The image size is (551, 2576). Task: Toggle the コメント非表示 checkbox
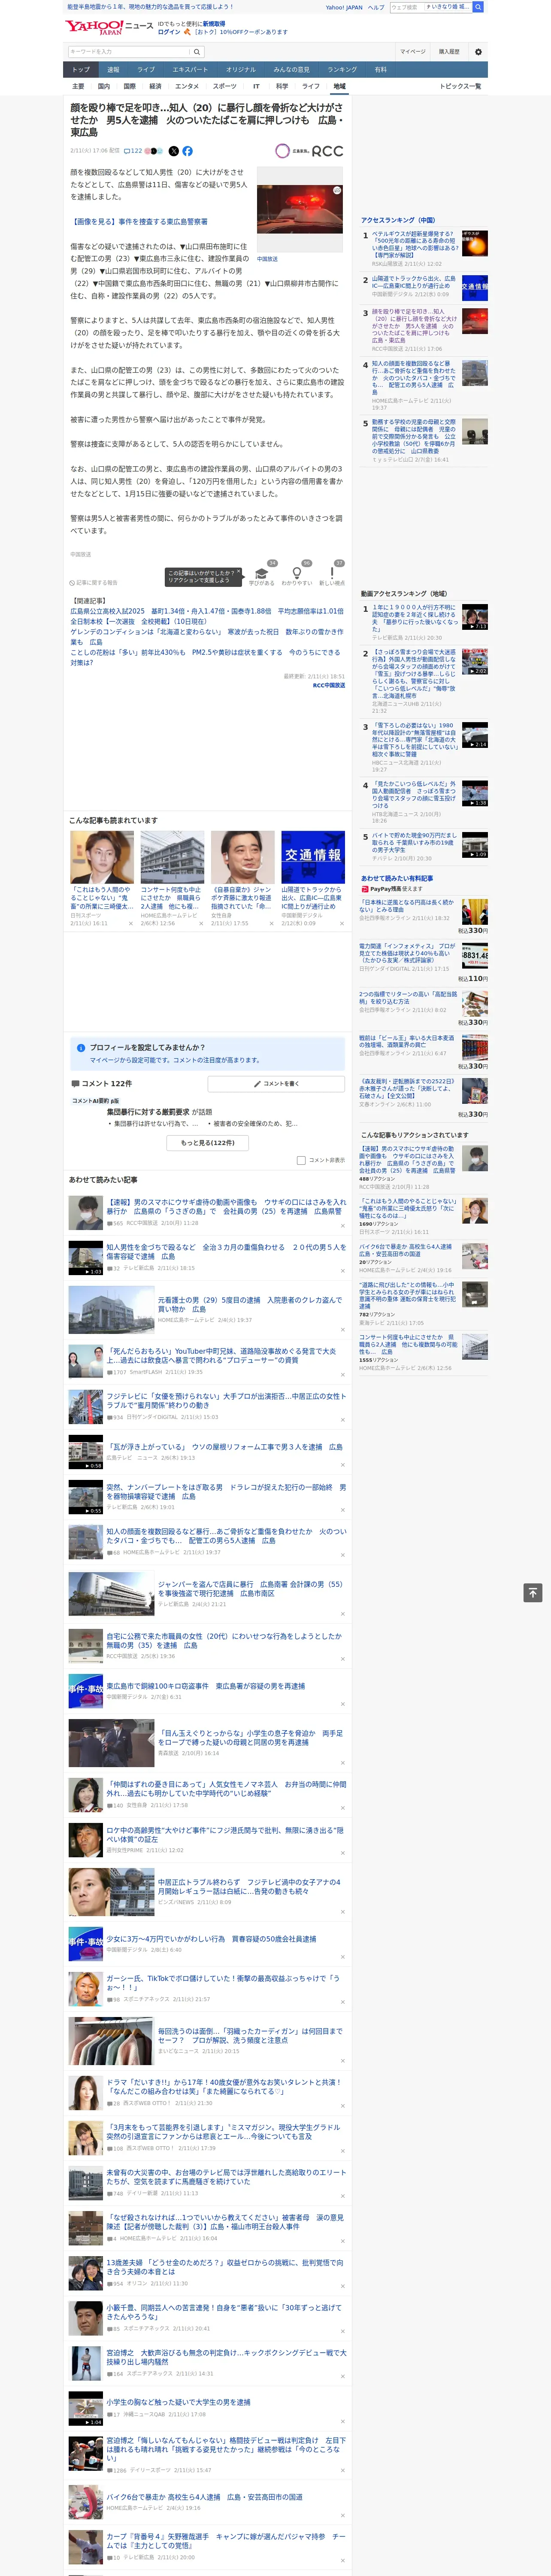click(x=301, y=1160)
